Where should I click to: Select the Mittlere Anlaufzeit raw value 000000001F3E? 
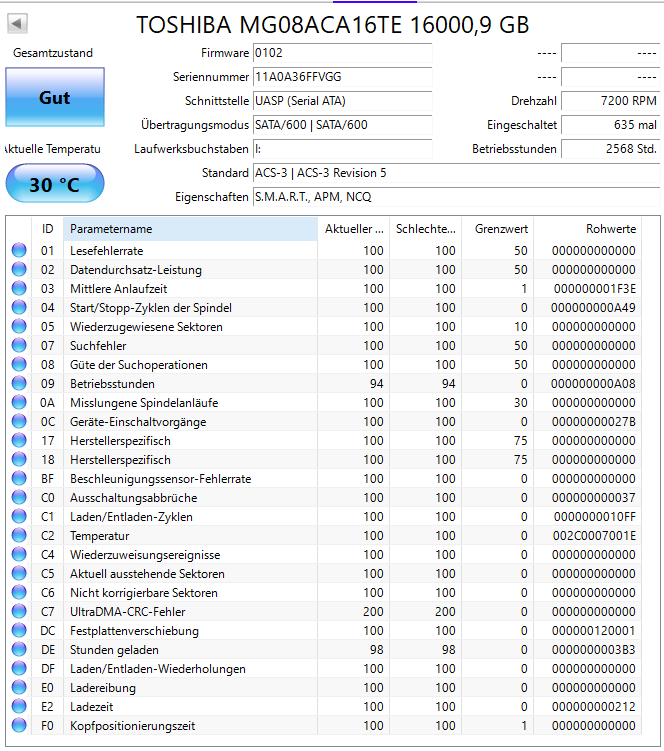[595, 289]
